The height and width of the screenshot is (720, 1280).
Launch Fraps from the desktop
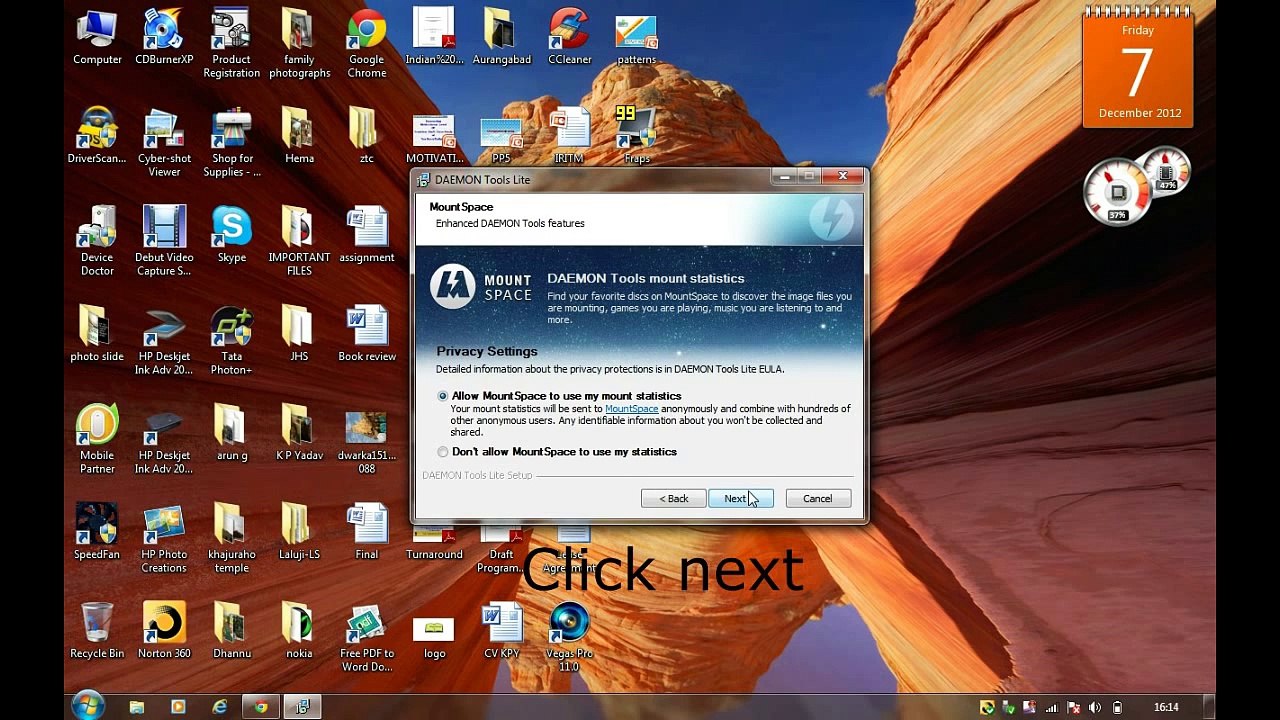(636, 136)
